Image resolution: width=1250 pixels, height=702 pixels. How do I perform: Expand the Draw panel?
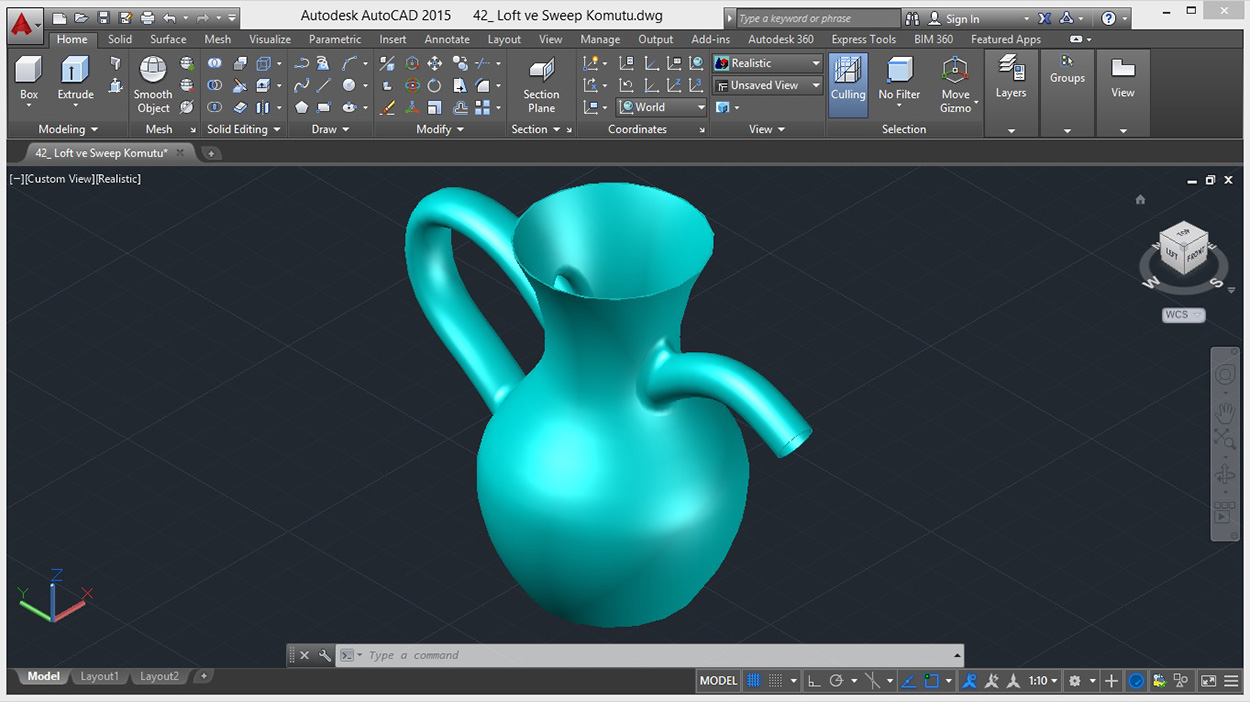(331, 129)
